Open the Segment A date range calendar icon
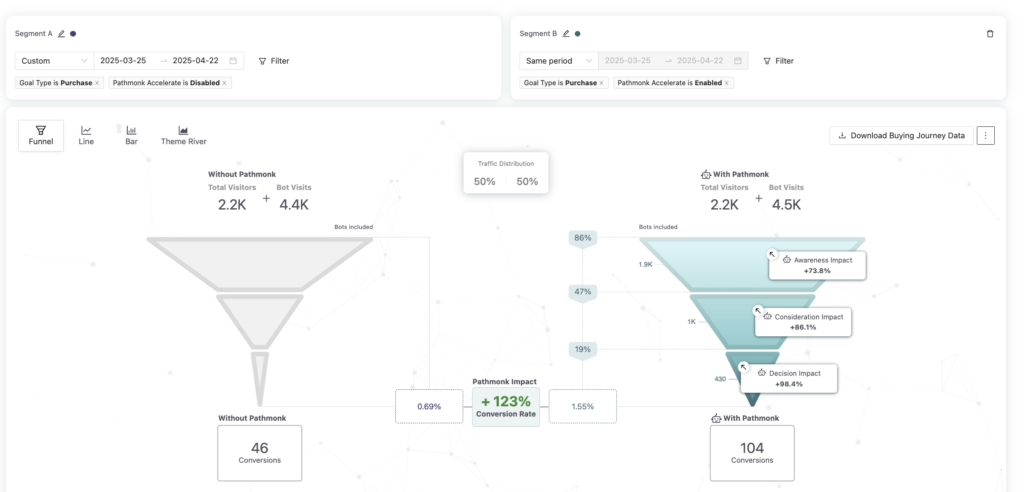Image resolution: width=1024 pixels, height=492 pixels. (x=233, y=61)
